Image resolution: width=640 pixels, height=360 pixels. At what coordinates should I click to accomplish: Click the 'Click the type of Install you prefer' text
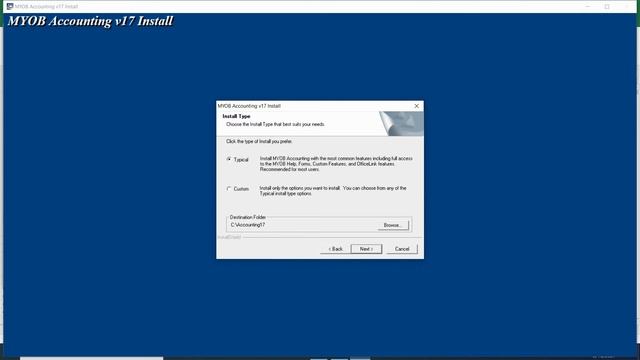tap(259, 141)
